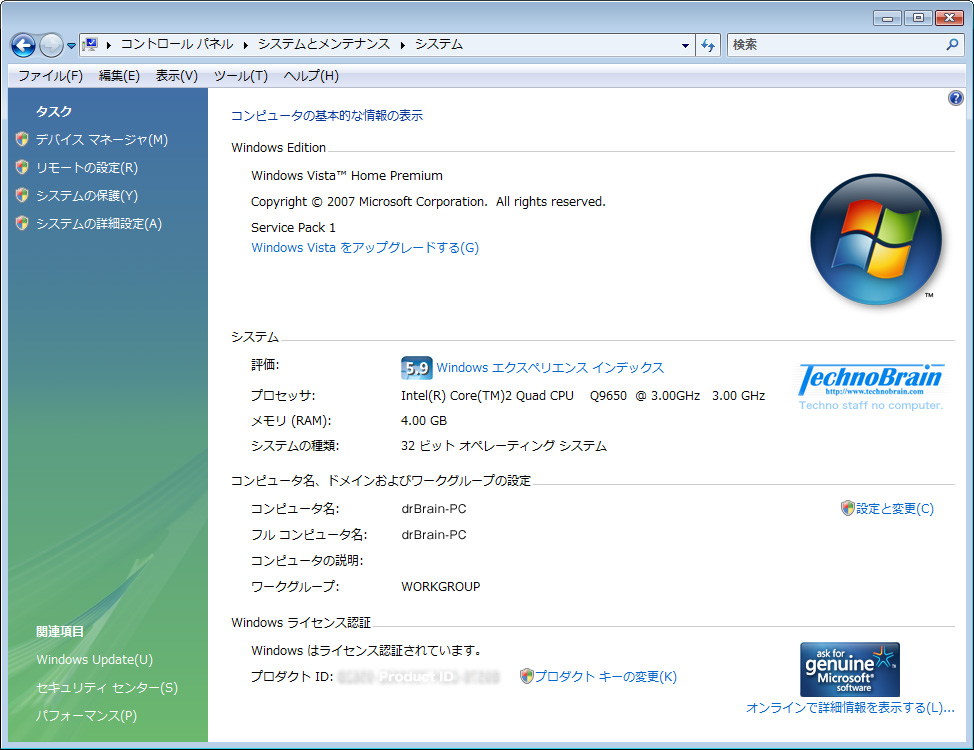The width and height of the screenshot is (974, 750).
Task: Expand the arrow after コントロール パネル breadcrumb
Action: 245,45
